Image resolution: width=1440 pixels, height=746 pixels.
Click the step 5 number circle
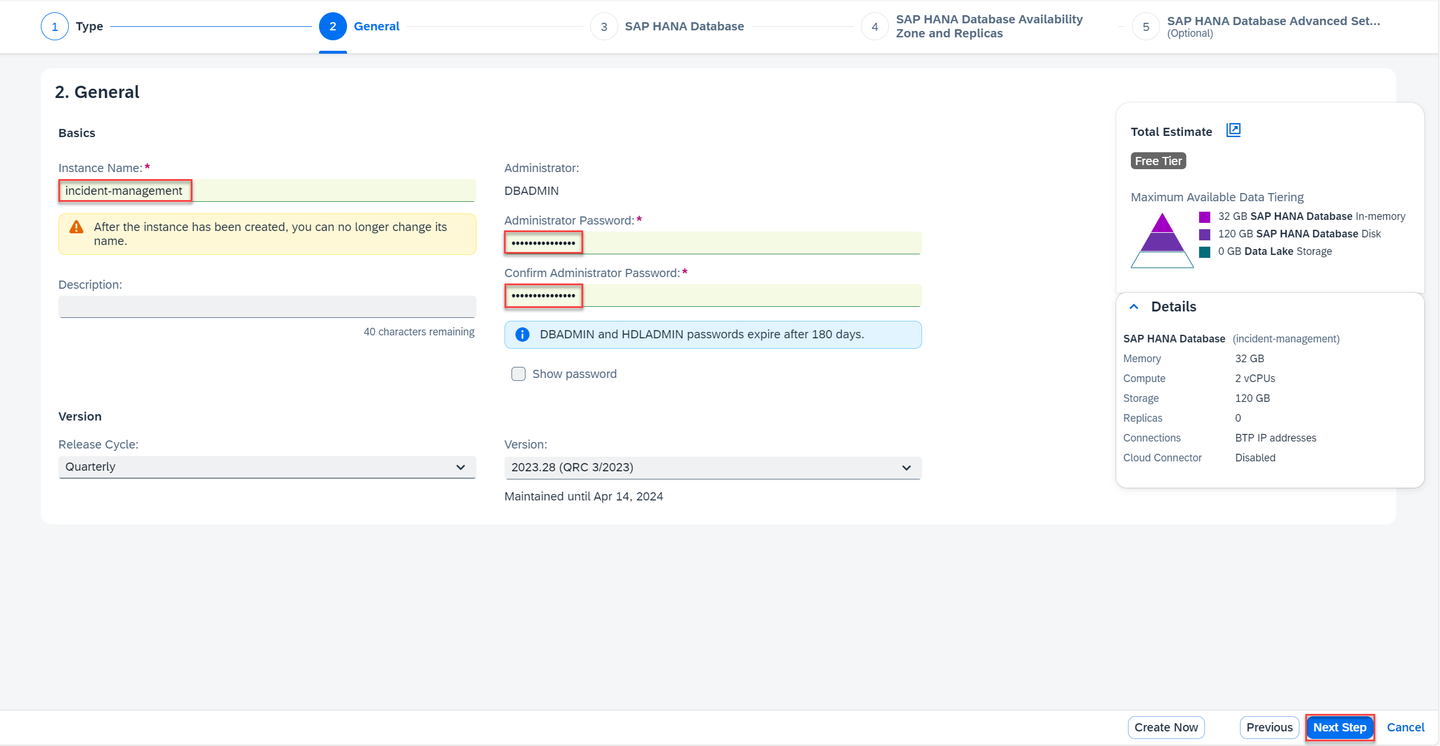[1146, 26]
